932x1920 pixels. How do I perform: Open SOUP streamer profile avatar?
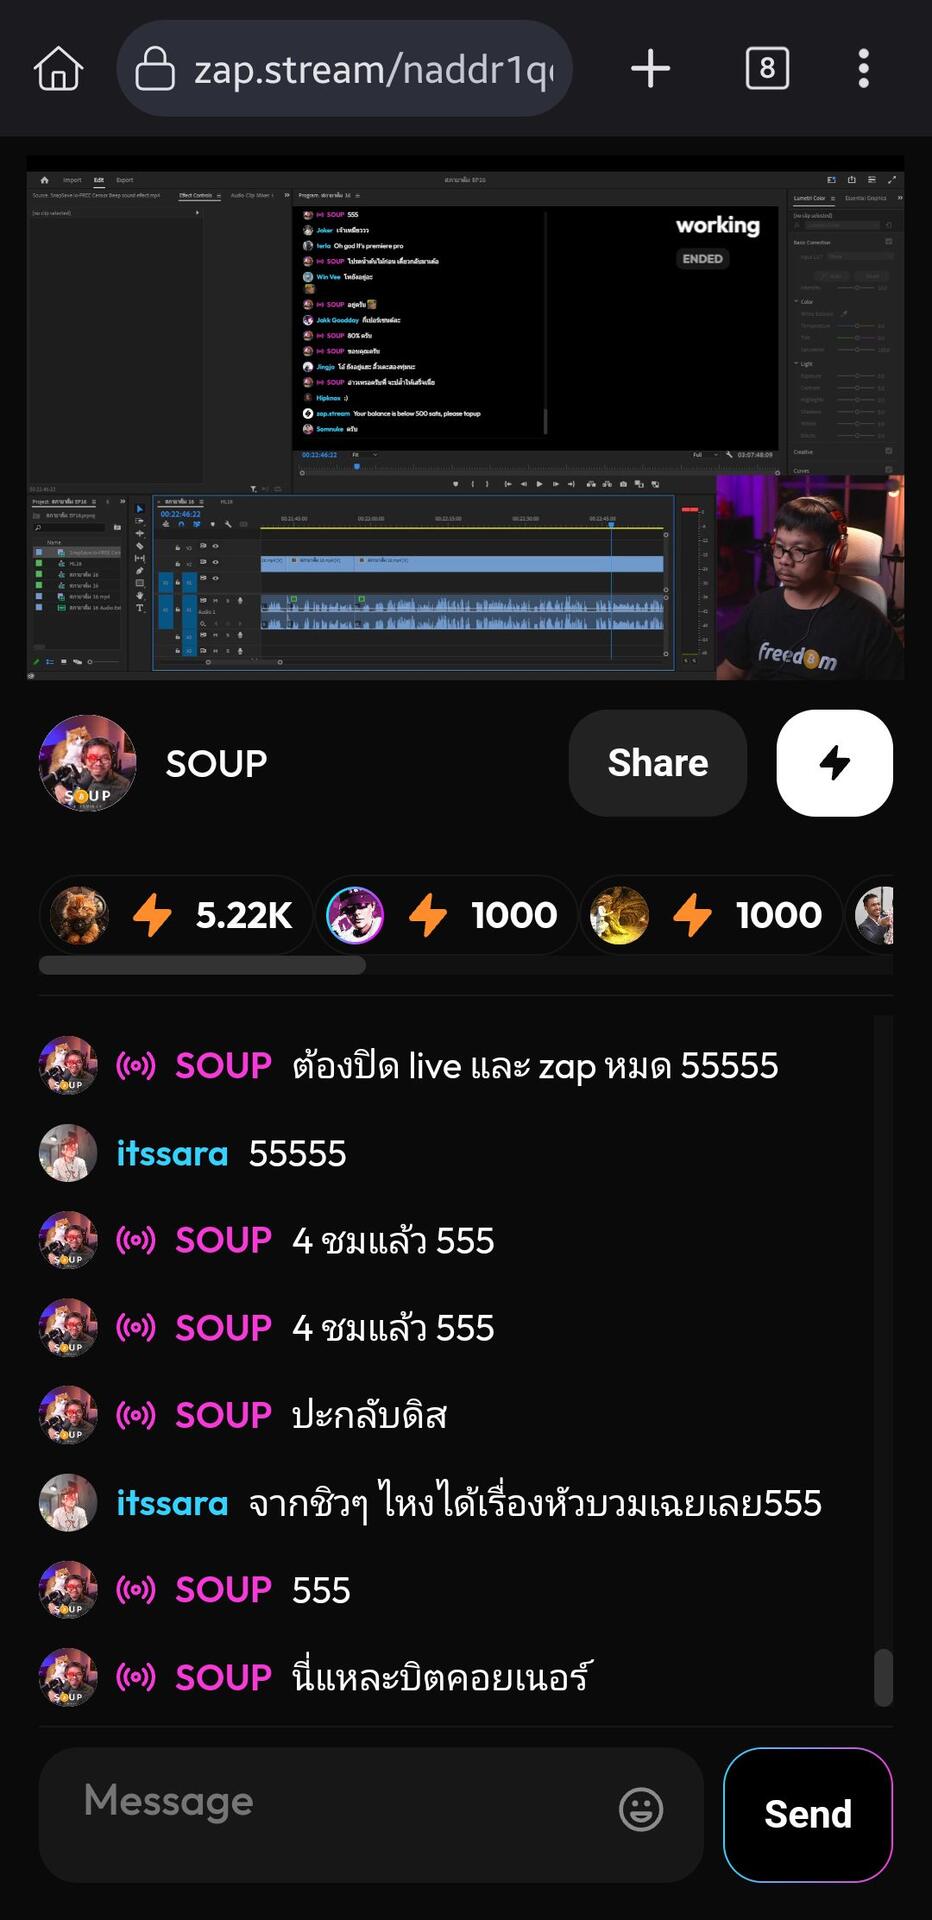click(87, 763)
